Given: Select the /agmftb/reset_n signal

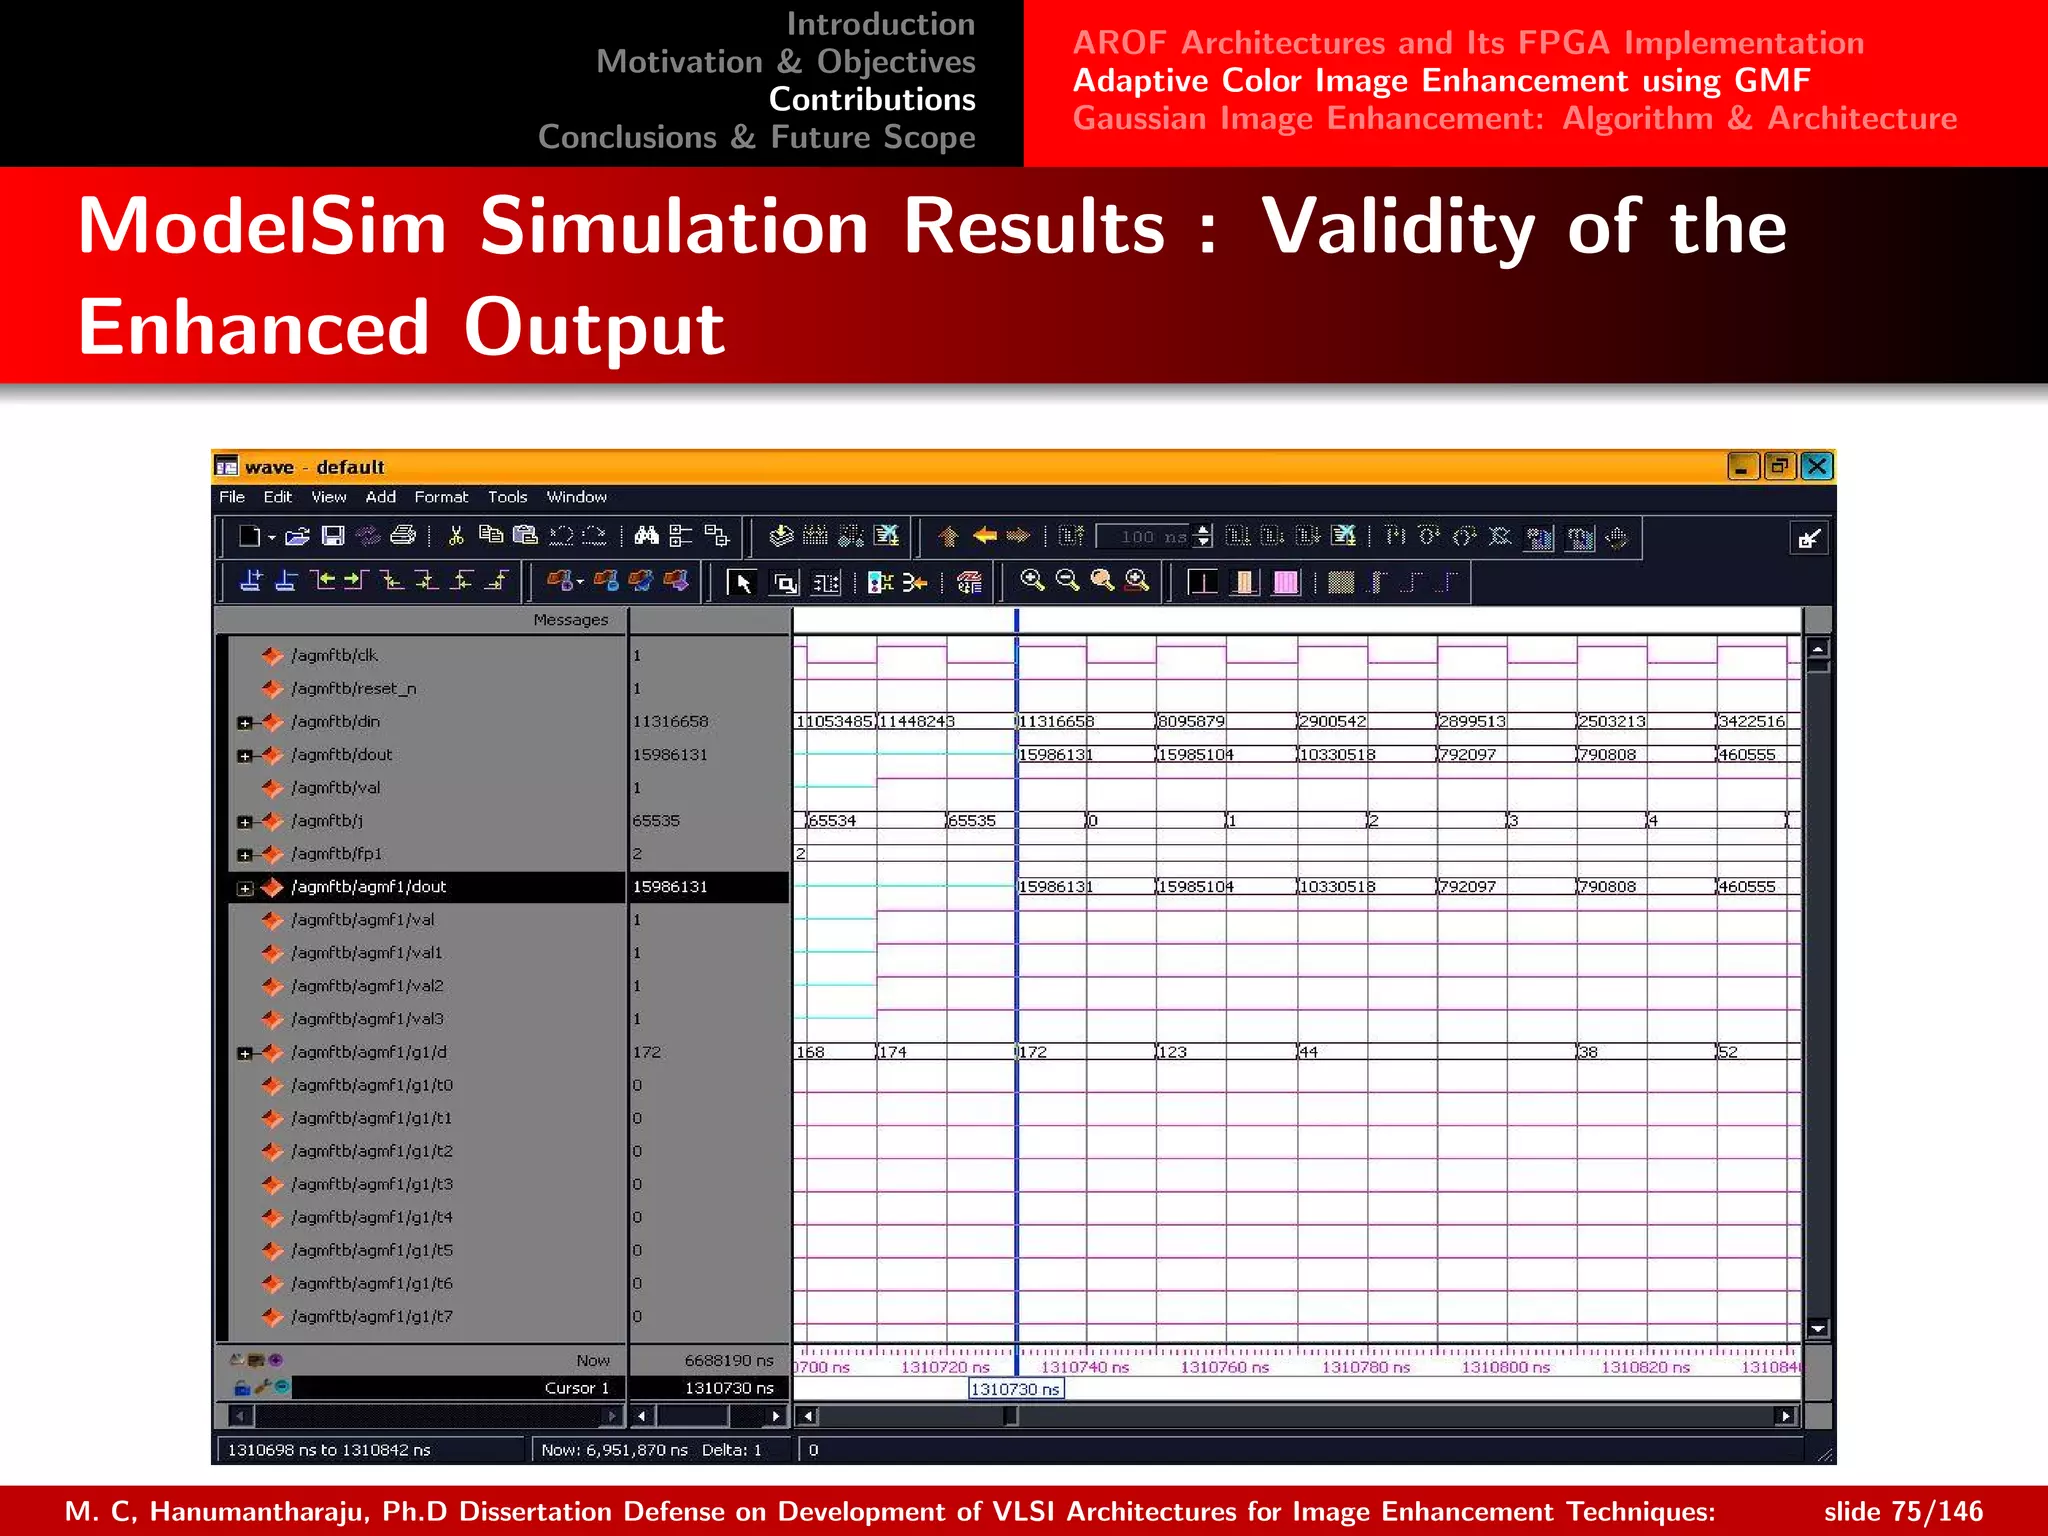Looking at the screenshot, I should click(354, 688).
